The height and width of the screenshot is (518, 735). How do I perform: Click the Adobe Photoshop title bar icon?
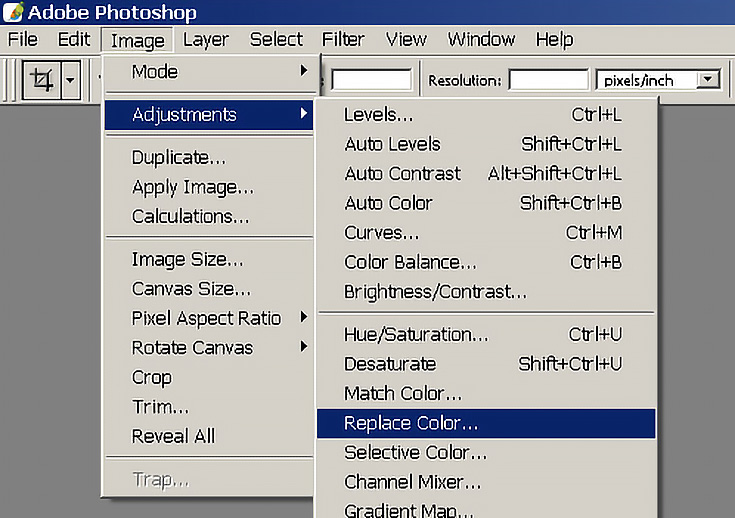pyautogui.click(x=13, y=12)
